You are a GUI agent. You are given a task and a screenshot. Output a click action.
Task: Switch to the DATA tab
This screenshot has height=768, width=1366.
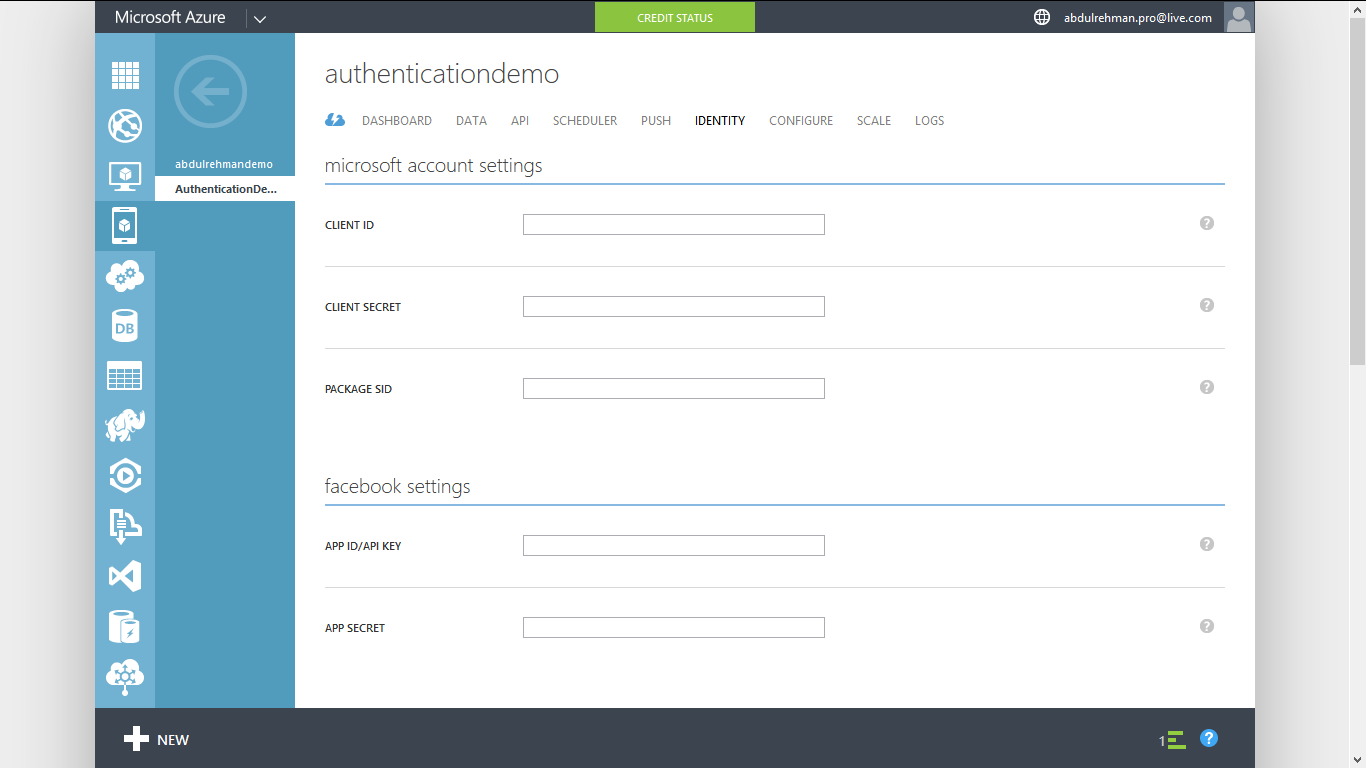(x=471, y=120)
